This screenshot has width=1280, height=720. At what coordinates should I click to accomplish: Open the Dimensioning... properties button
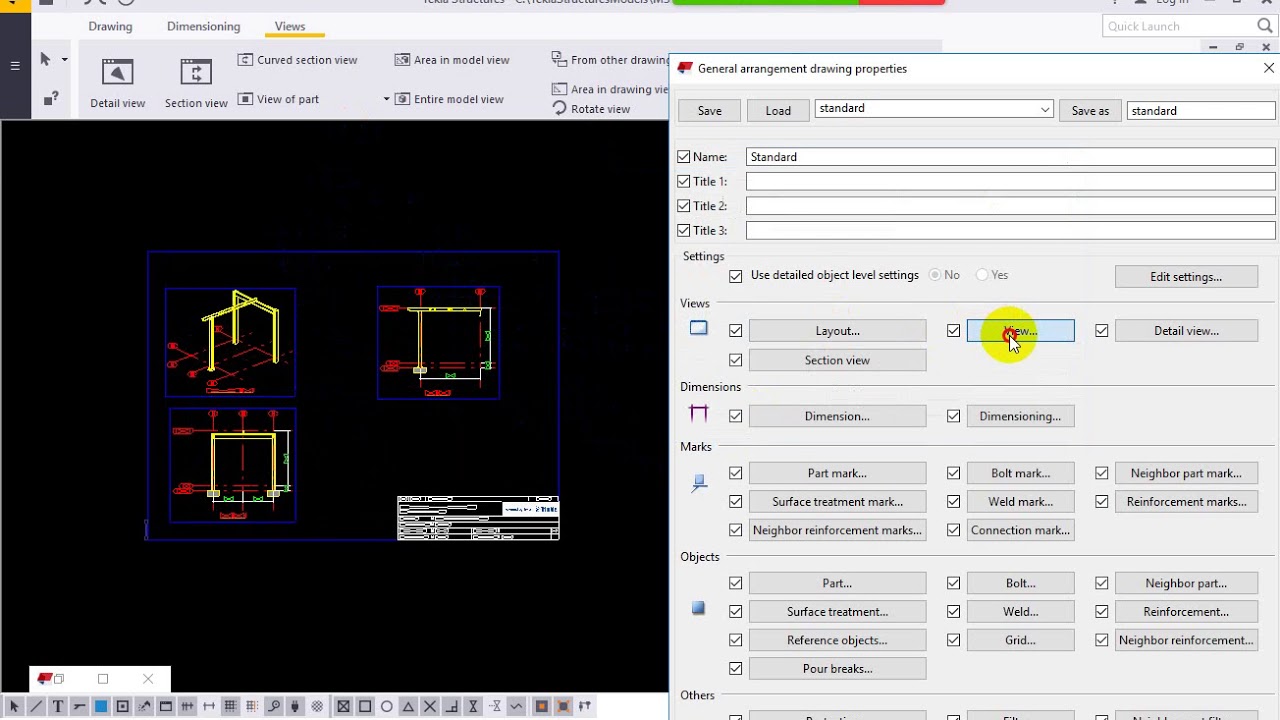[1020, 416]
